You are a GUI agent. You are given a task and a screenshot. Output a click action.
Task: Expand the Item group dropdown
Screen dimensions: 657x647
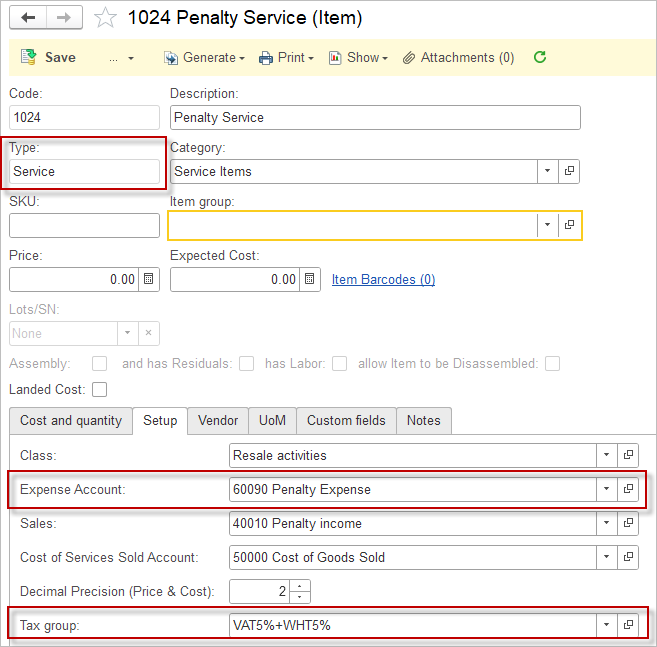click(x=547, y=225)
